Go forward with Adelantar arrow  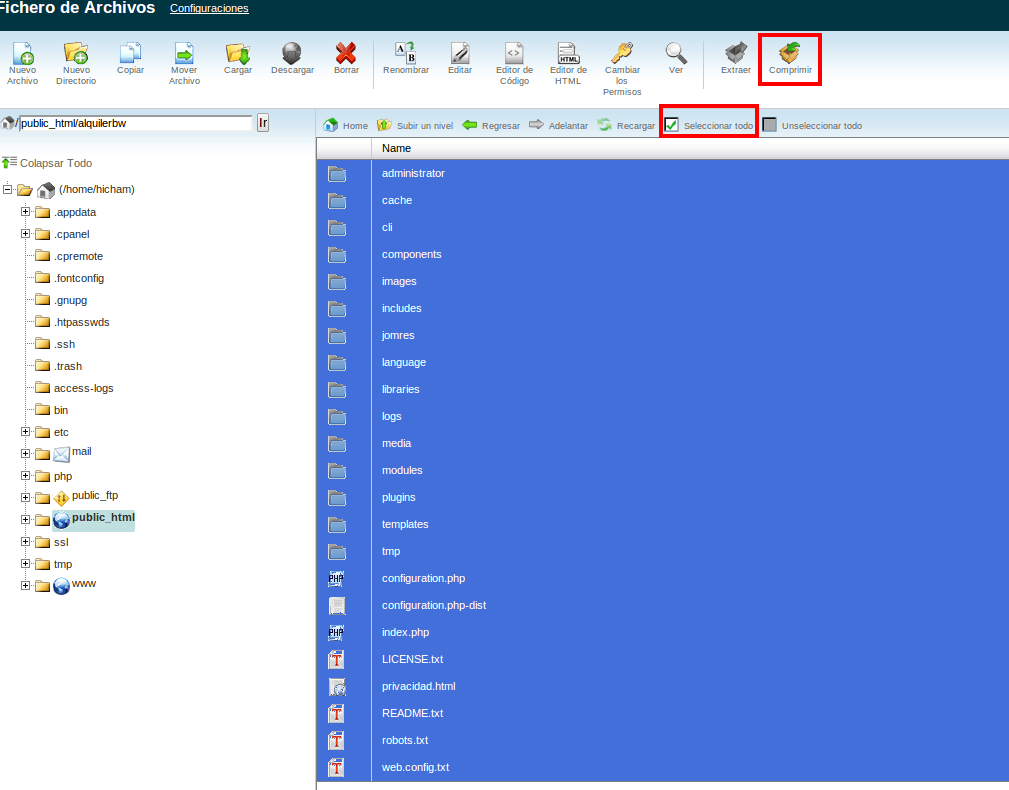point(559,125)
